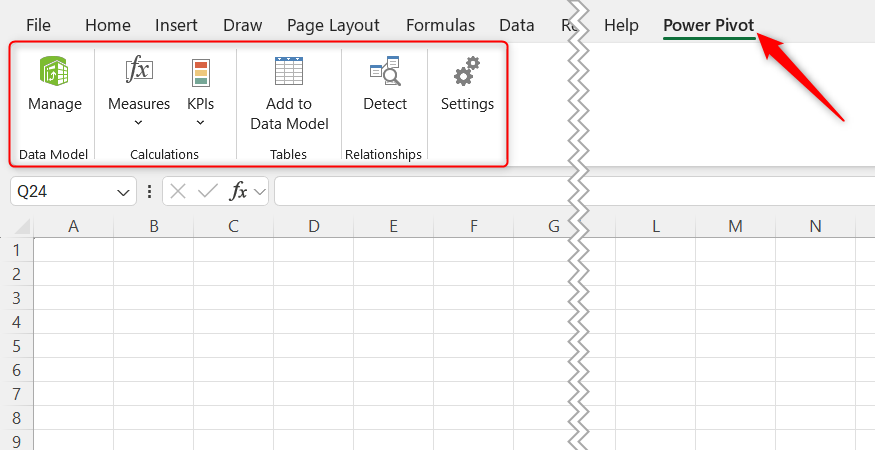Click cell M2

(x=735, y=274)
